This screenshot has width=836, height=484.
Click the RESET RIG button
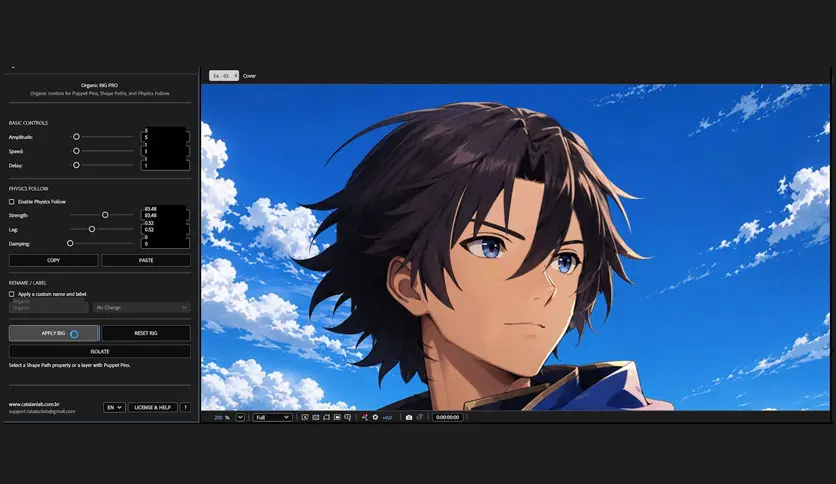[x=146, y=333]
